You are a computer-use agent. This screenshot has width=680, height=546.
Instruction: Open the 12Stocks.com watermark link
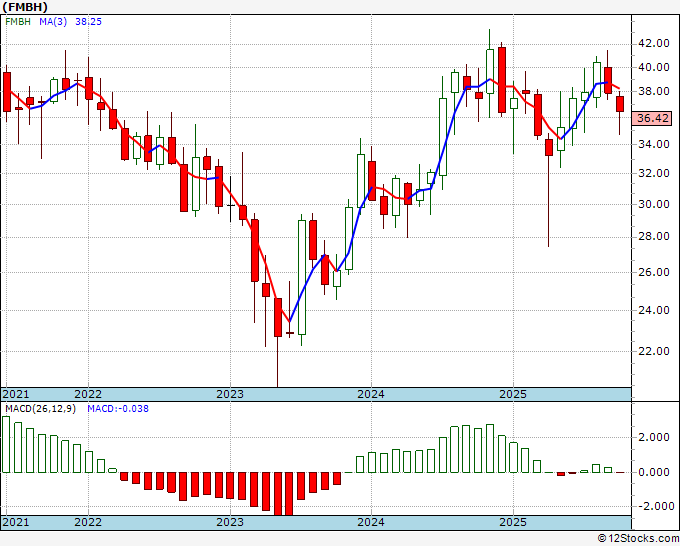tap(634, 538)
